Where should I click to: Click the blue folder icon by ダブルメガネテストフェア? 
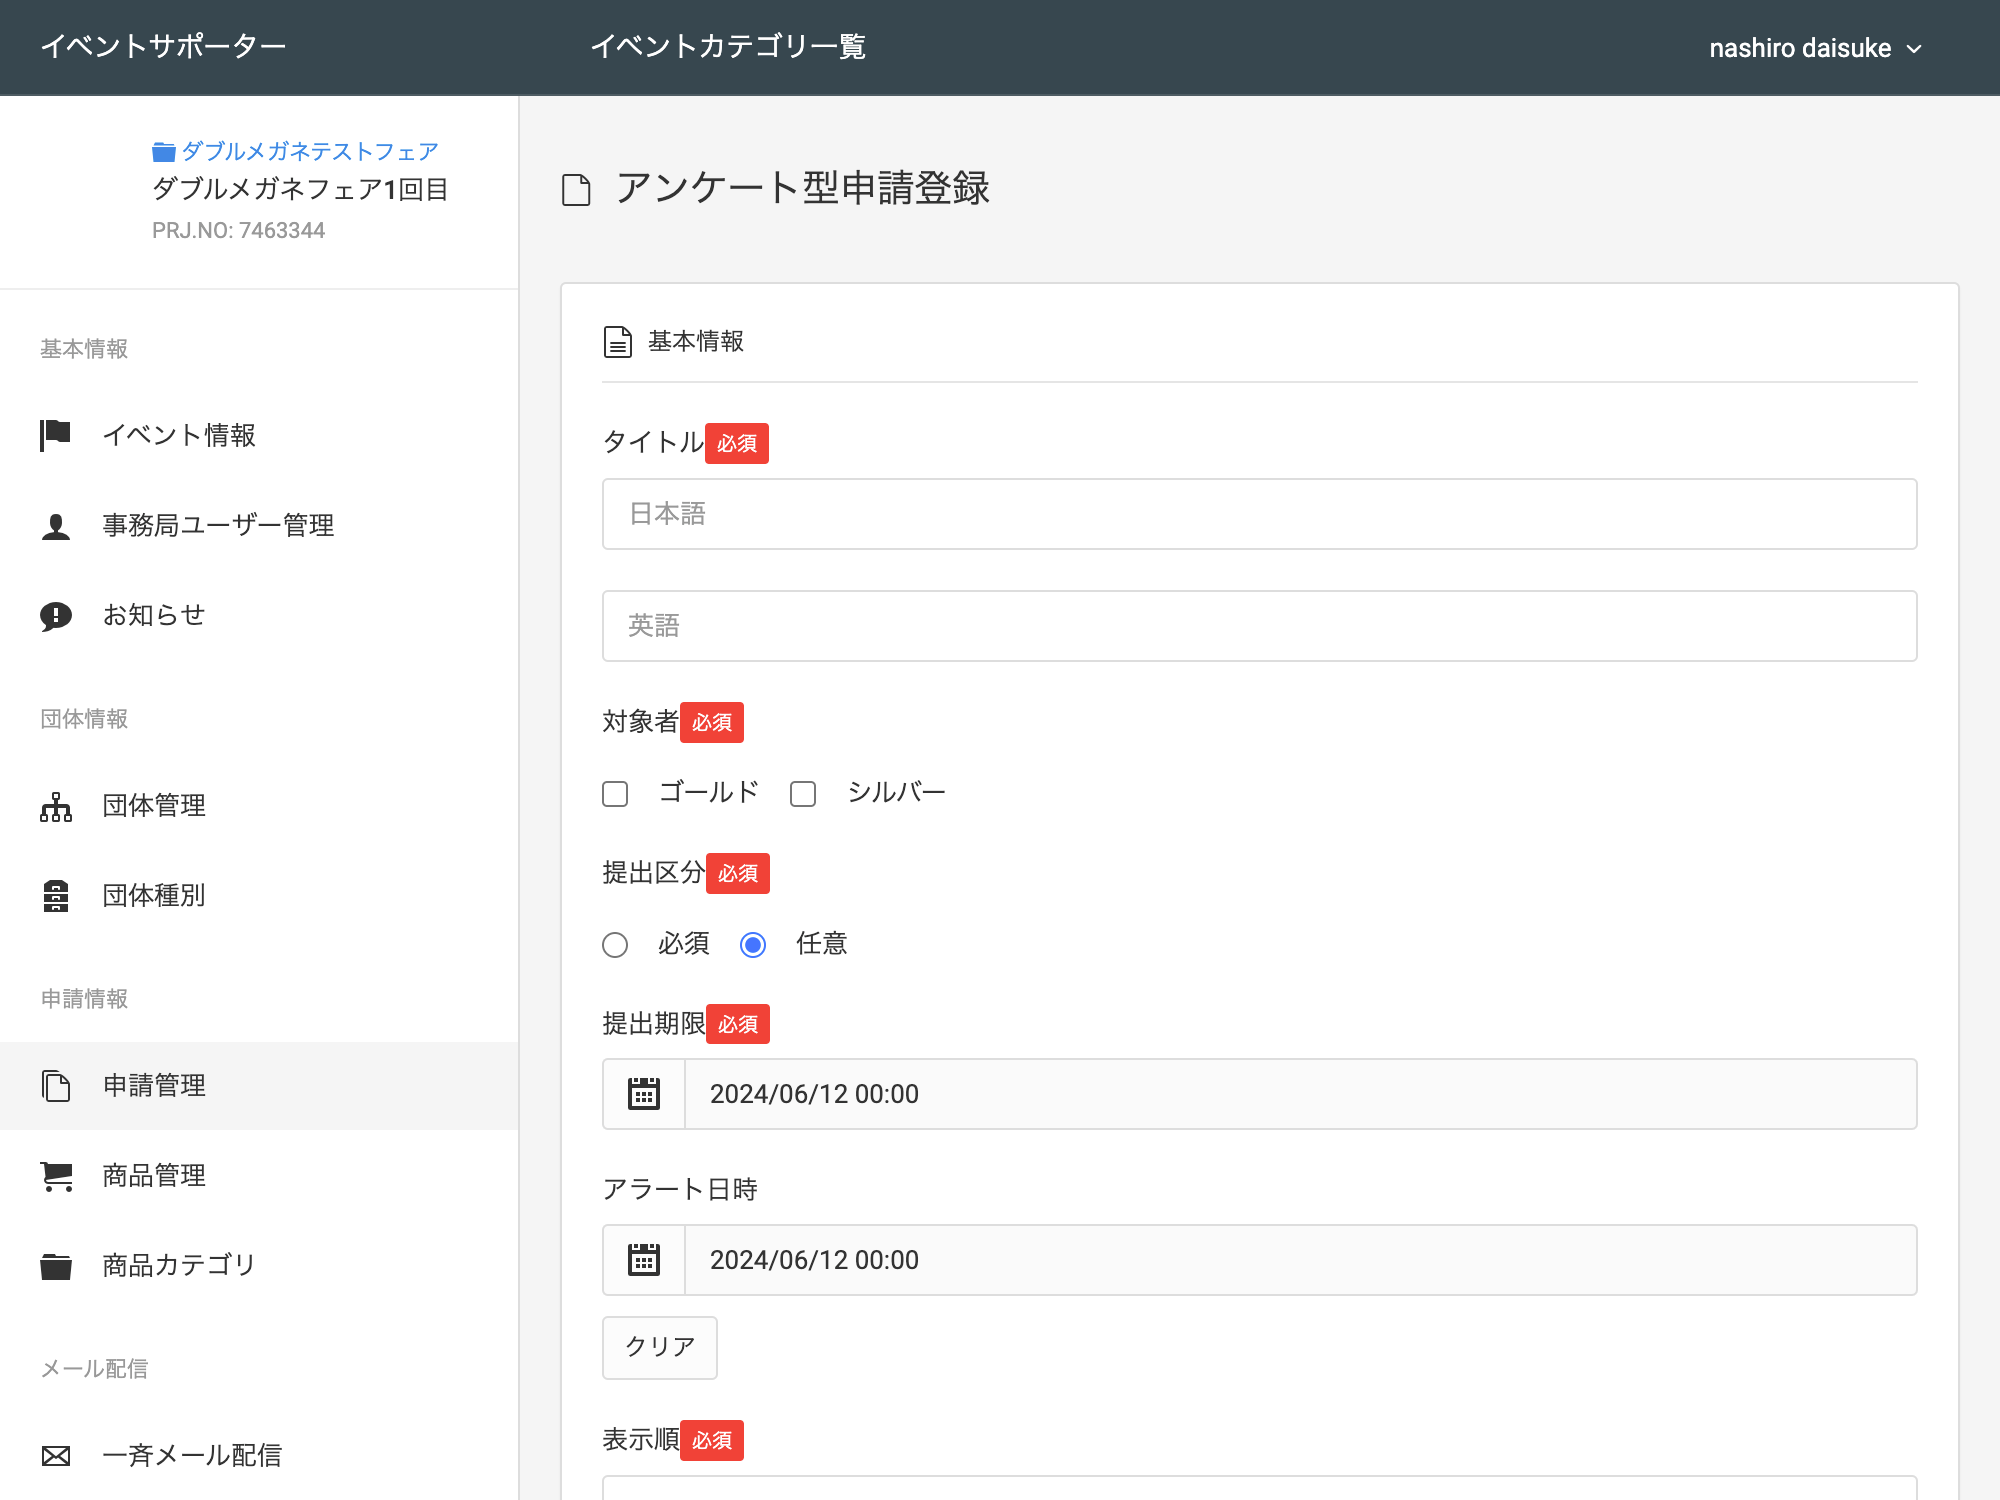pos(163,152)
